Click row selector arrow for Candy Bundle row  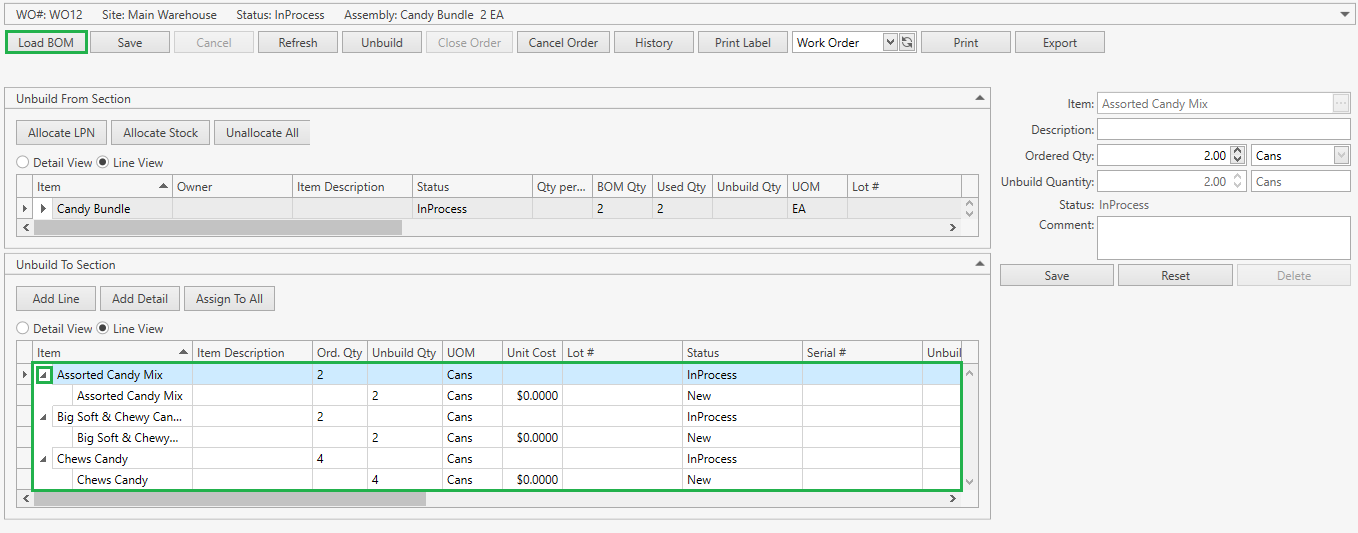click(x=25, y=209)
